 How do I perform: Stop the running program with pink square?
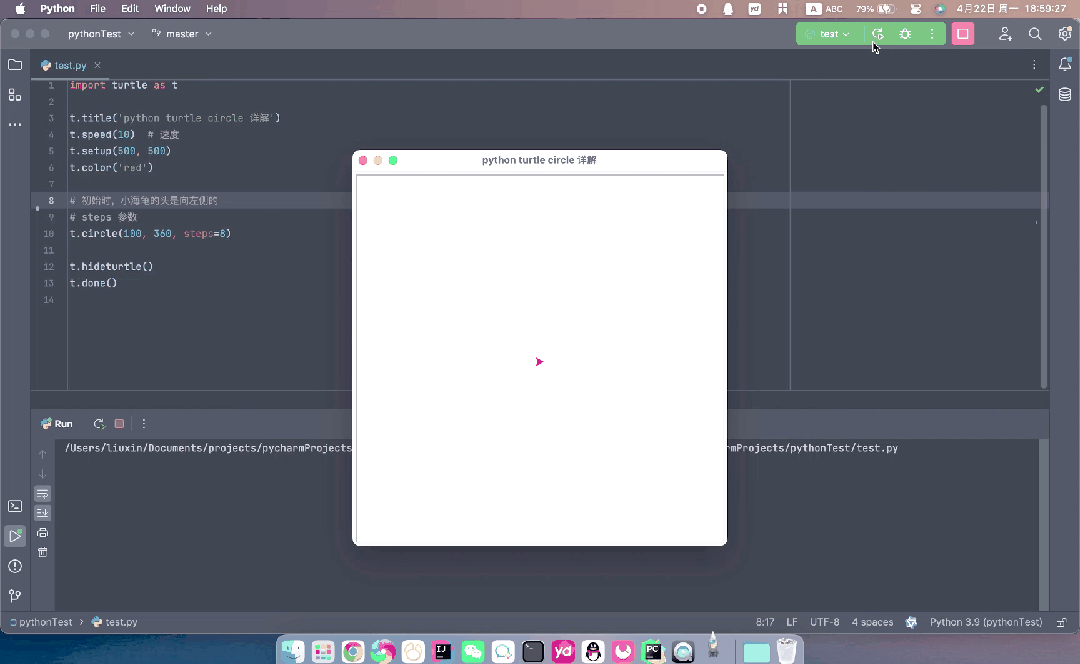click(x=962, y=34)
